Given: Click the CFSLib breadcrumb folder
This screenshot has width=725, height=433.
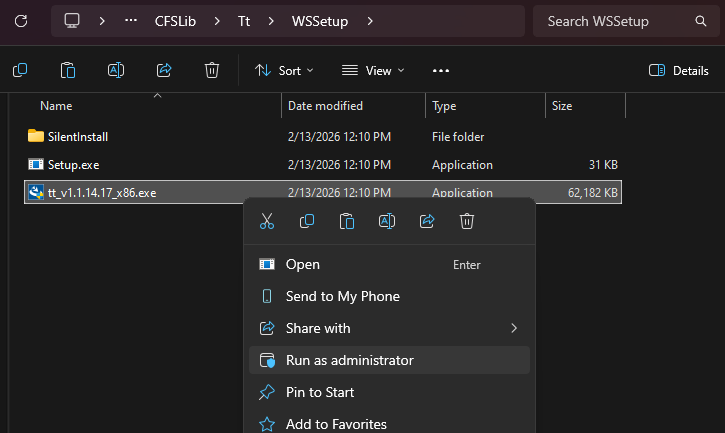Looking at the screenshot, I should pos(175,21).
